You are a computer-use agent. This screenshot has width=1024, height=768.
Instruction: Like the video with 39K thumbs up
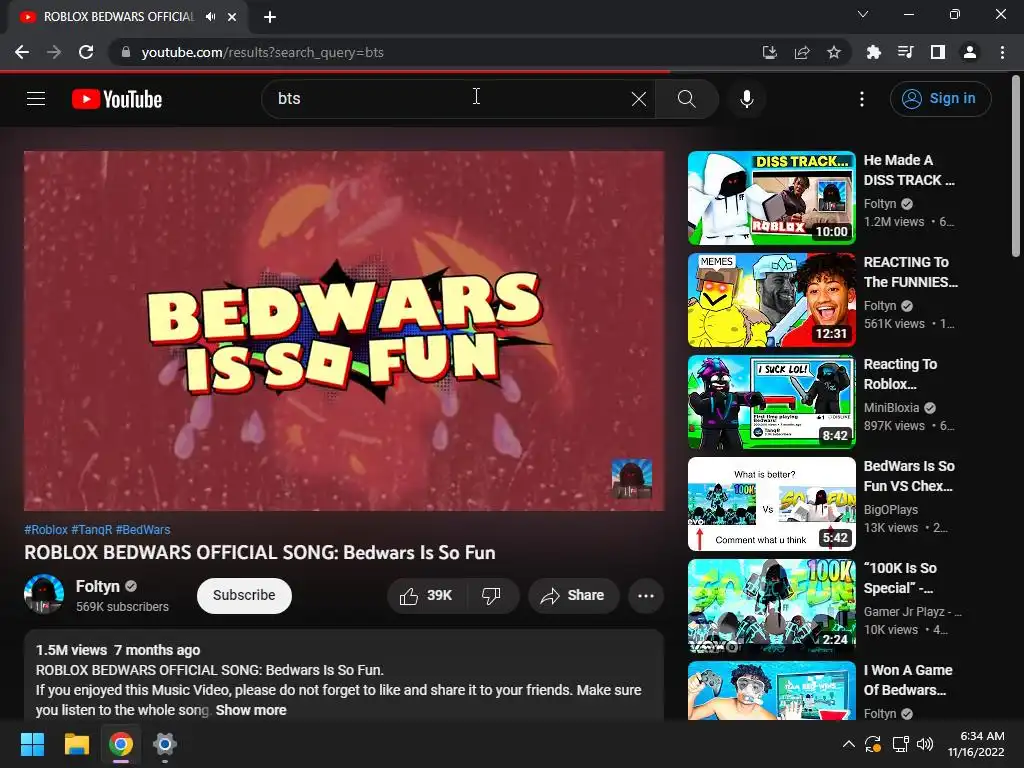[426, 596]
